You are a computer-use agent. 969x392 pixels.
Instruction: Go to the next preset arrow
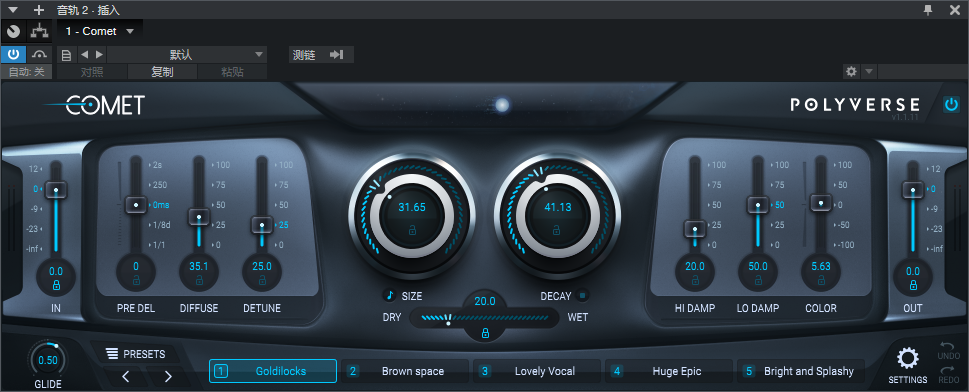(x=167, y=376)
